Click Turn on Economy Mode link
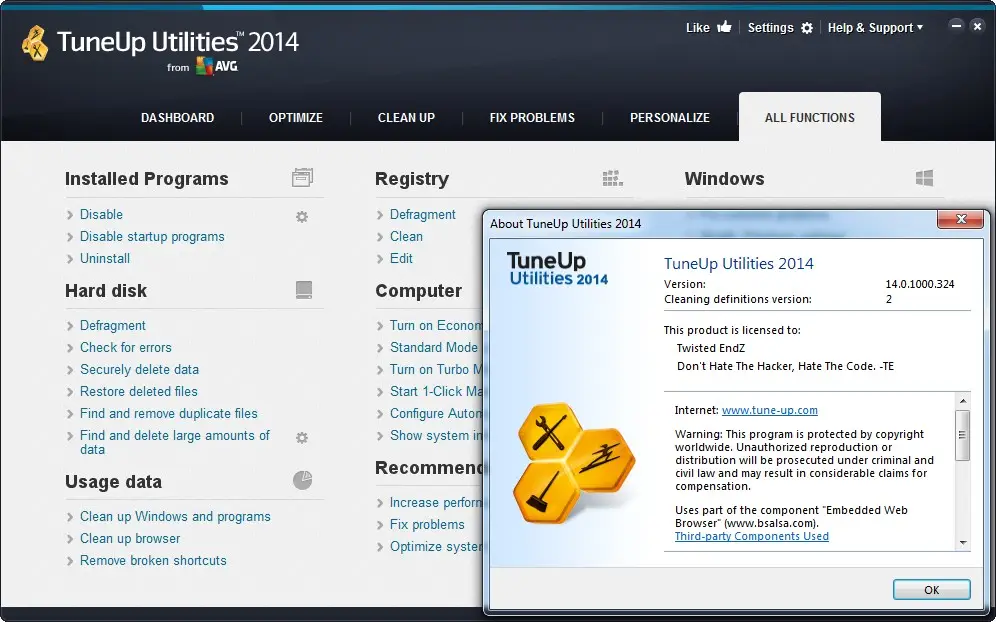Image resolution: width=996 pixels, height=622 pixels. (436, 325)
